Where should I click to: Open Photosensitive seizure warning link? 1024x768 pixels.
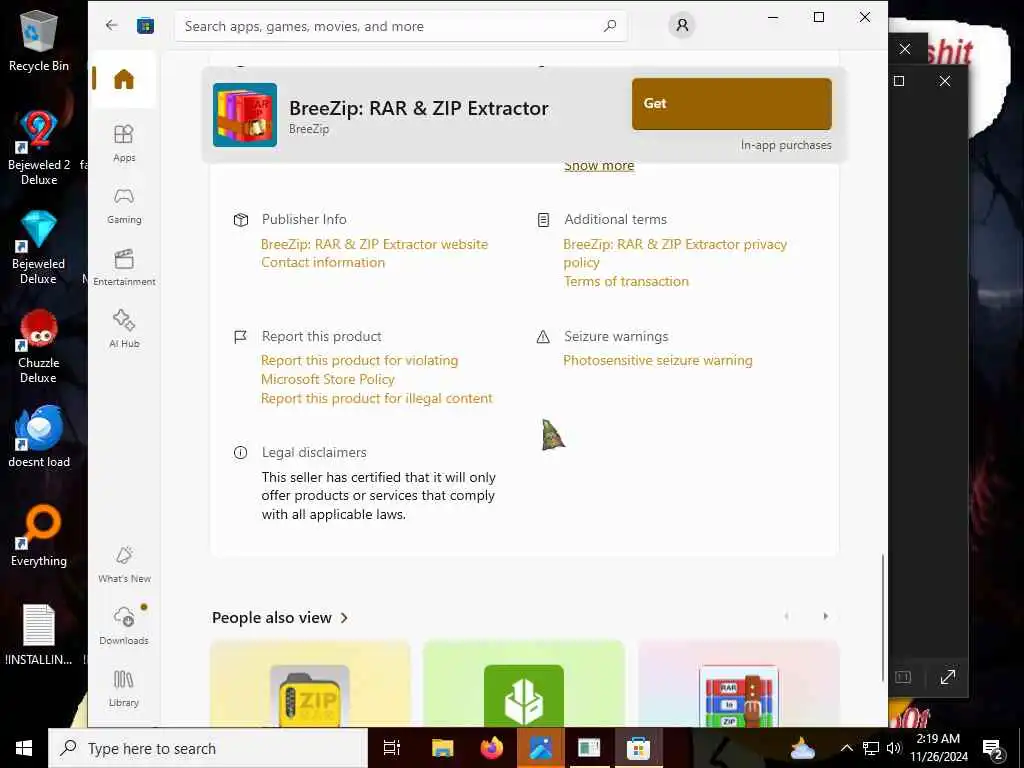(658, 360)
